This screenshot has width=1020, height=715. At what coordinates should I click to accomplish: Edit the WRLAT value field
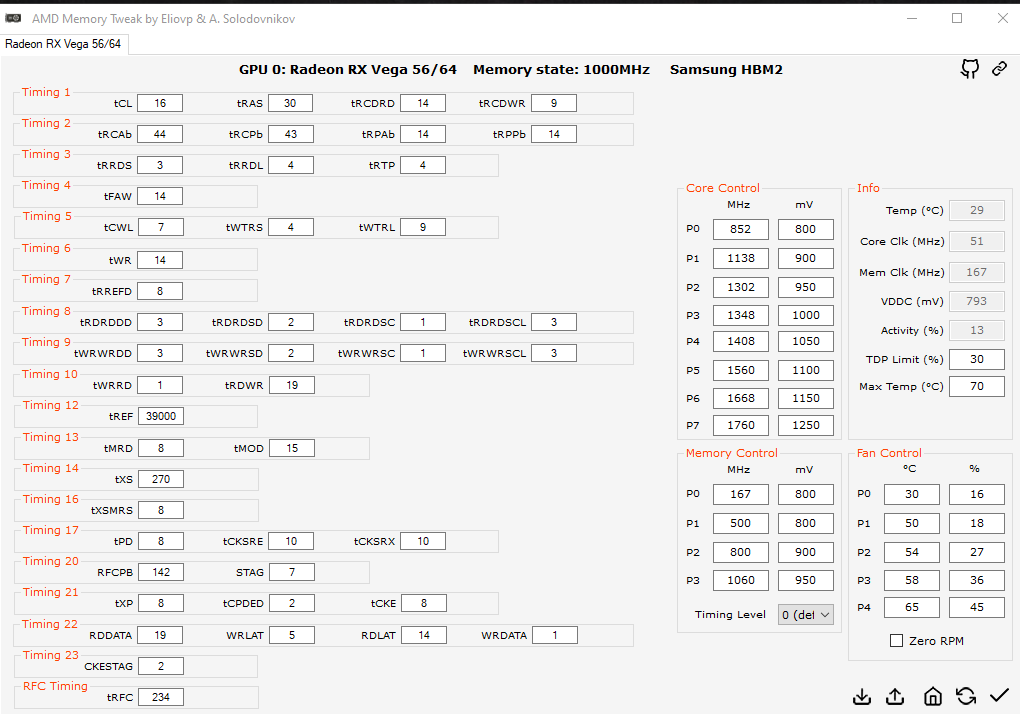tap(292, 635)
